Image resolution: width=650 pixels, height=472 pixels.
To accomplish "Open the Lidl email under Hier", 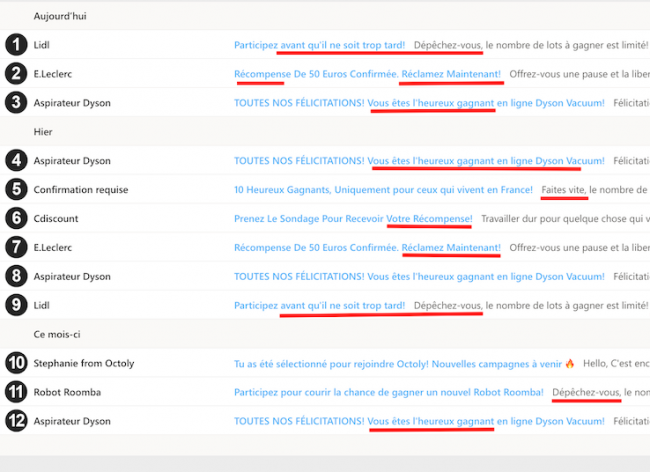I will tap(325, 305).
